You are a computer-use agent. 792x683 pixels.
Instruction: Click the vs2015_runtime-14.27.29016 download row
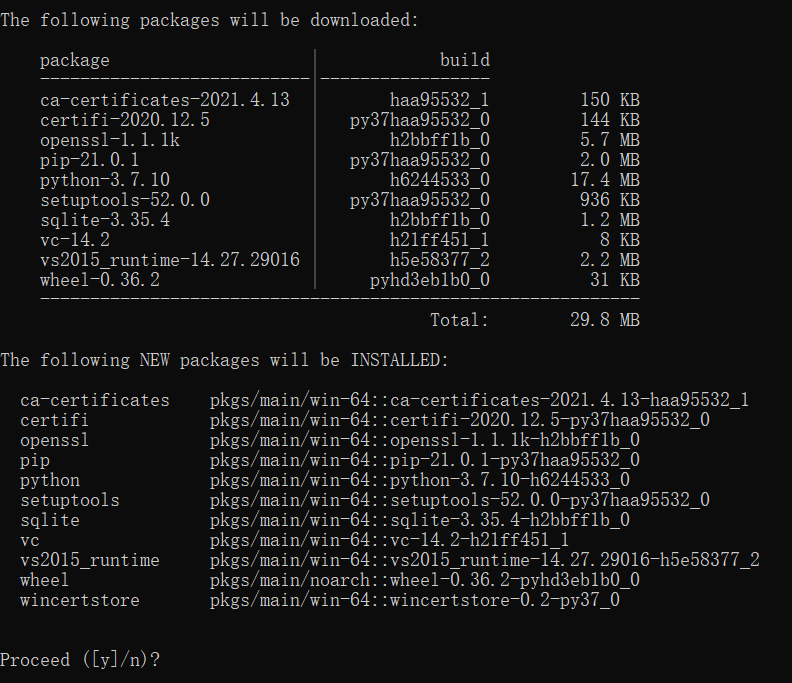340,260
